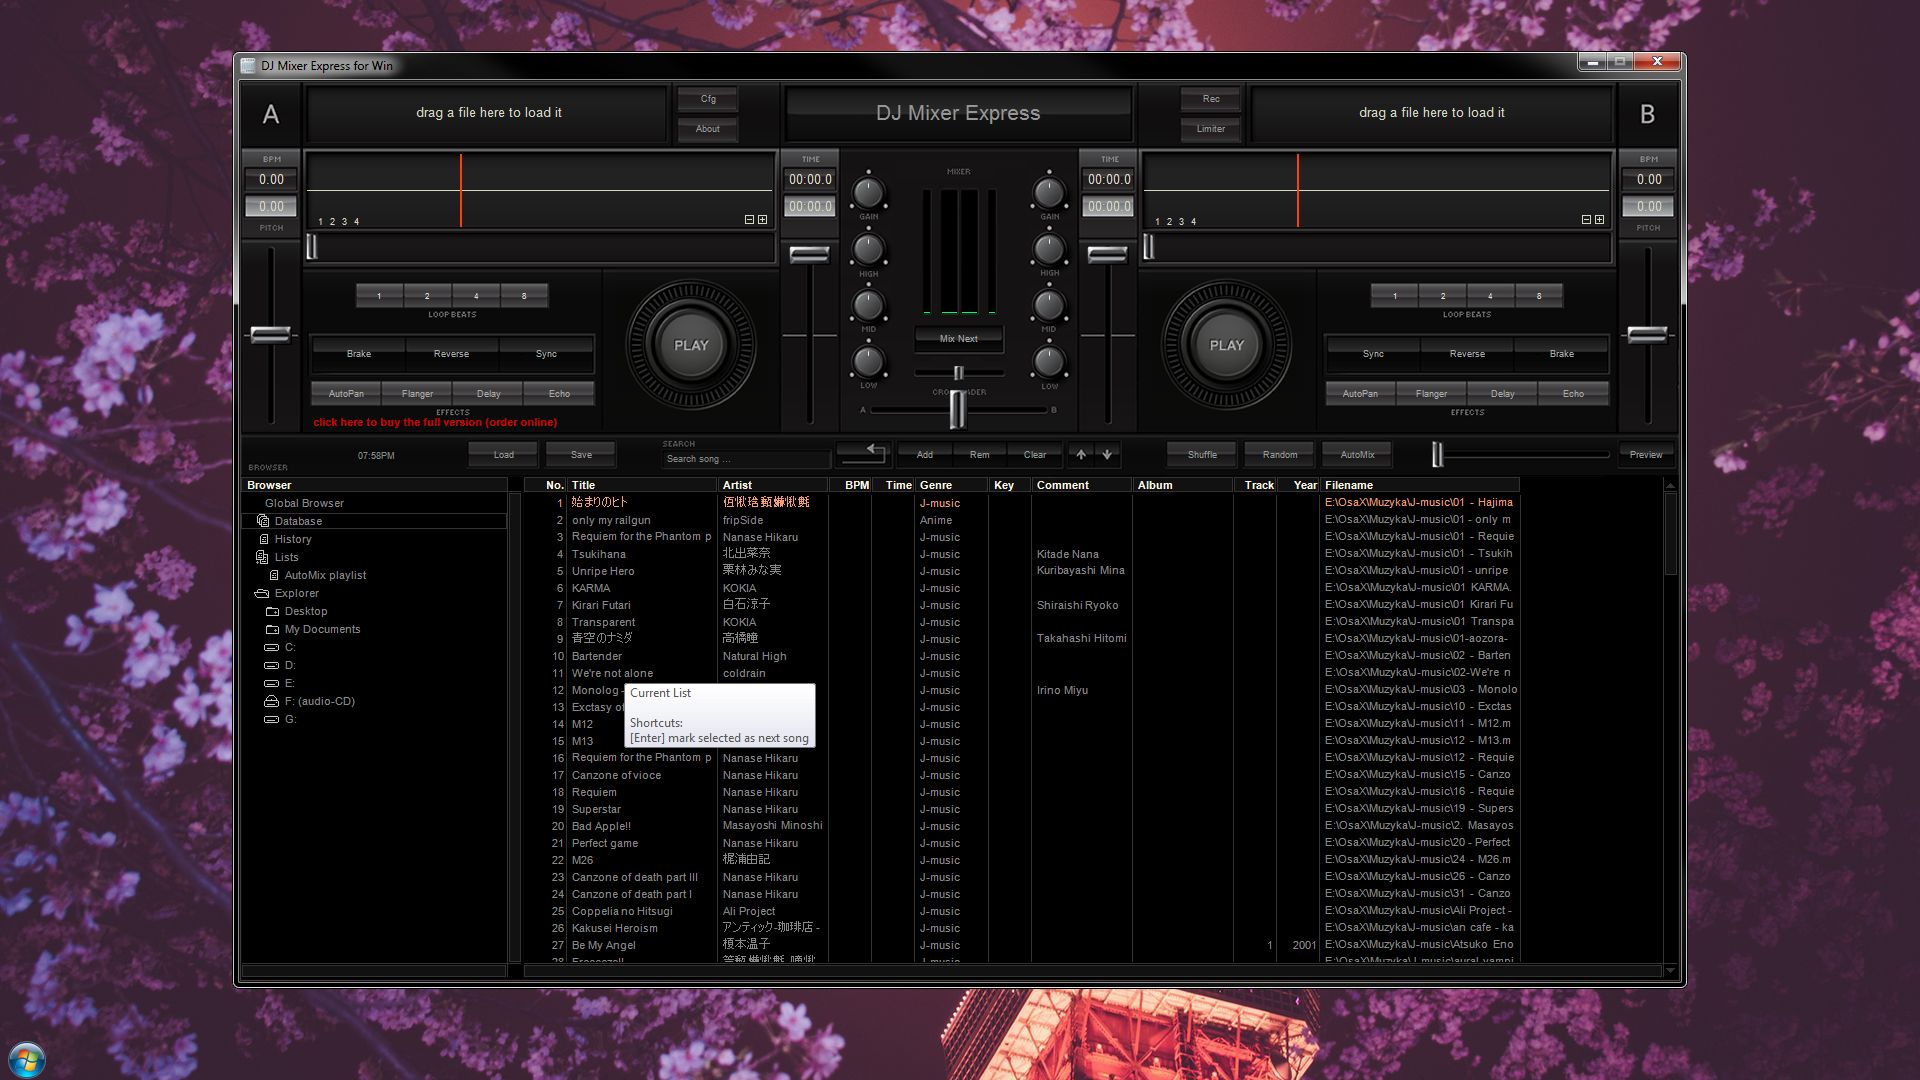Collapse the Explorer tree node

coord(260,593)
